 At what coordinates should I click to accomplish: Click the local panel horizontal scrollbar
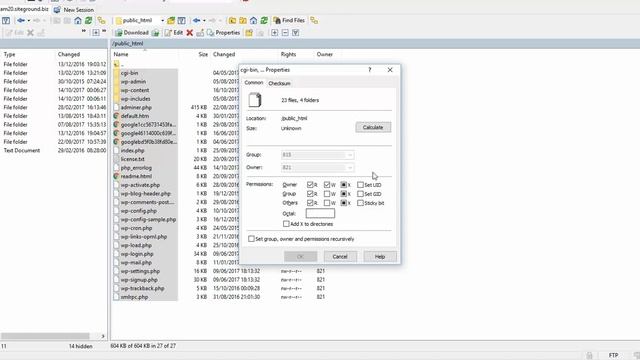click(x=45, y=336)
